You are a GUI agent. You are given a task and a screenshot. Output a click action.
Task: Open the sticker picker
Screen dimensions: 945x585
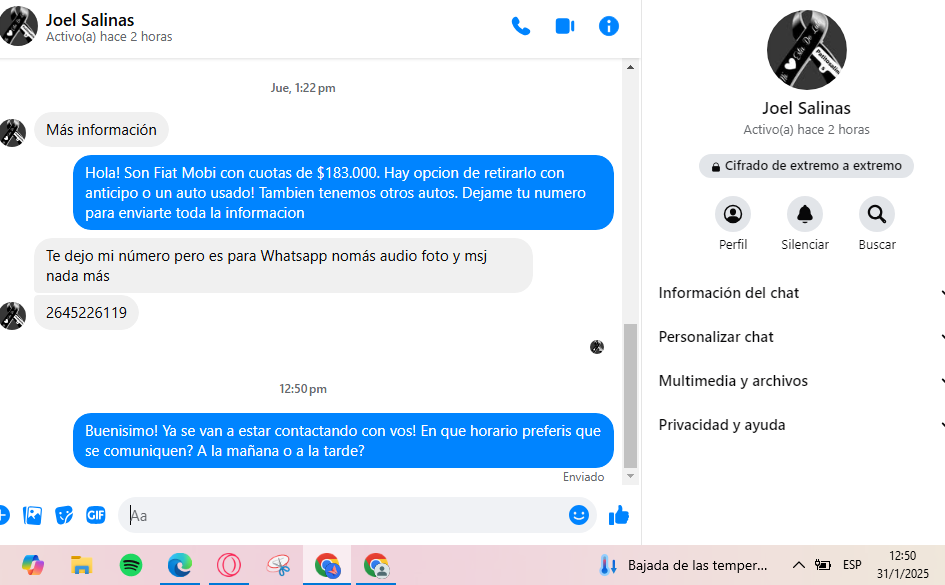(64, 515)
